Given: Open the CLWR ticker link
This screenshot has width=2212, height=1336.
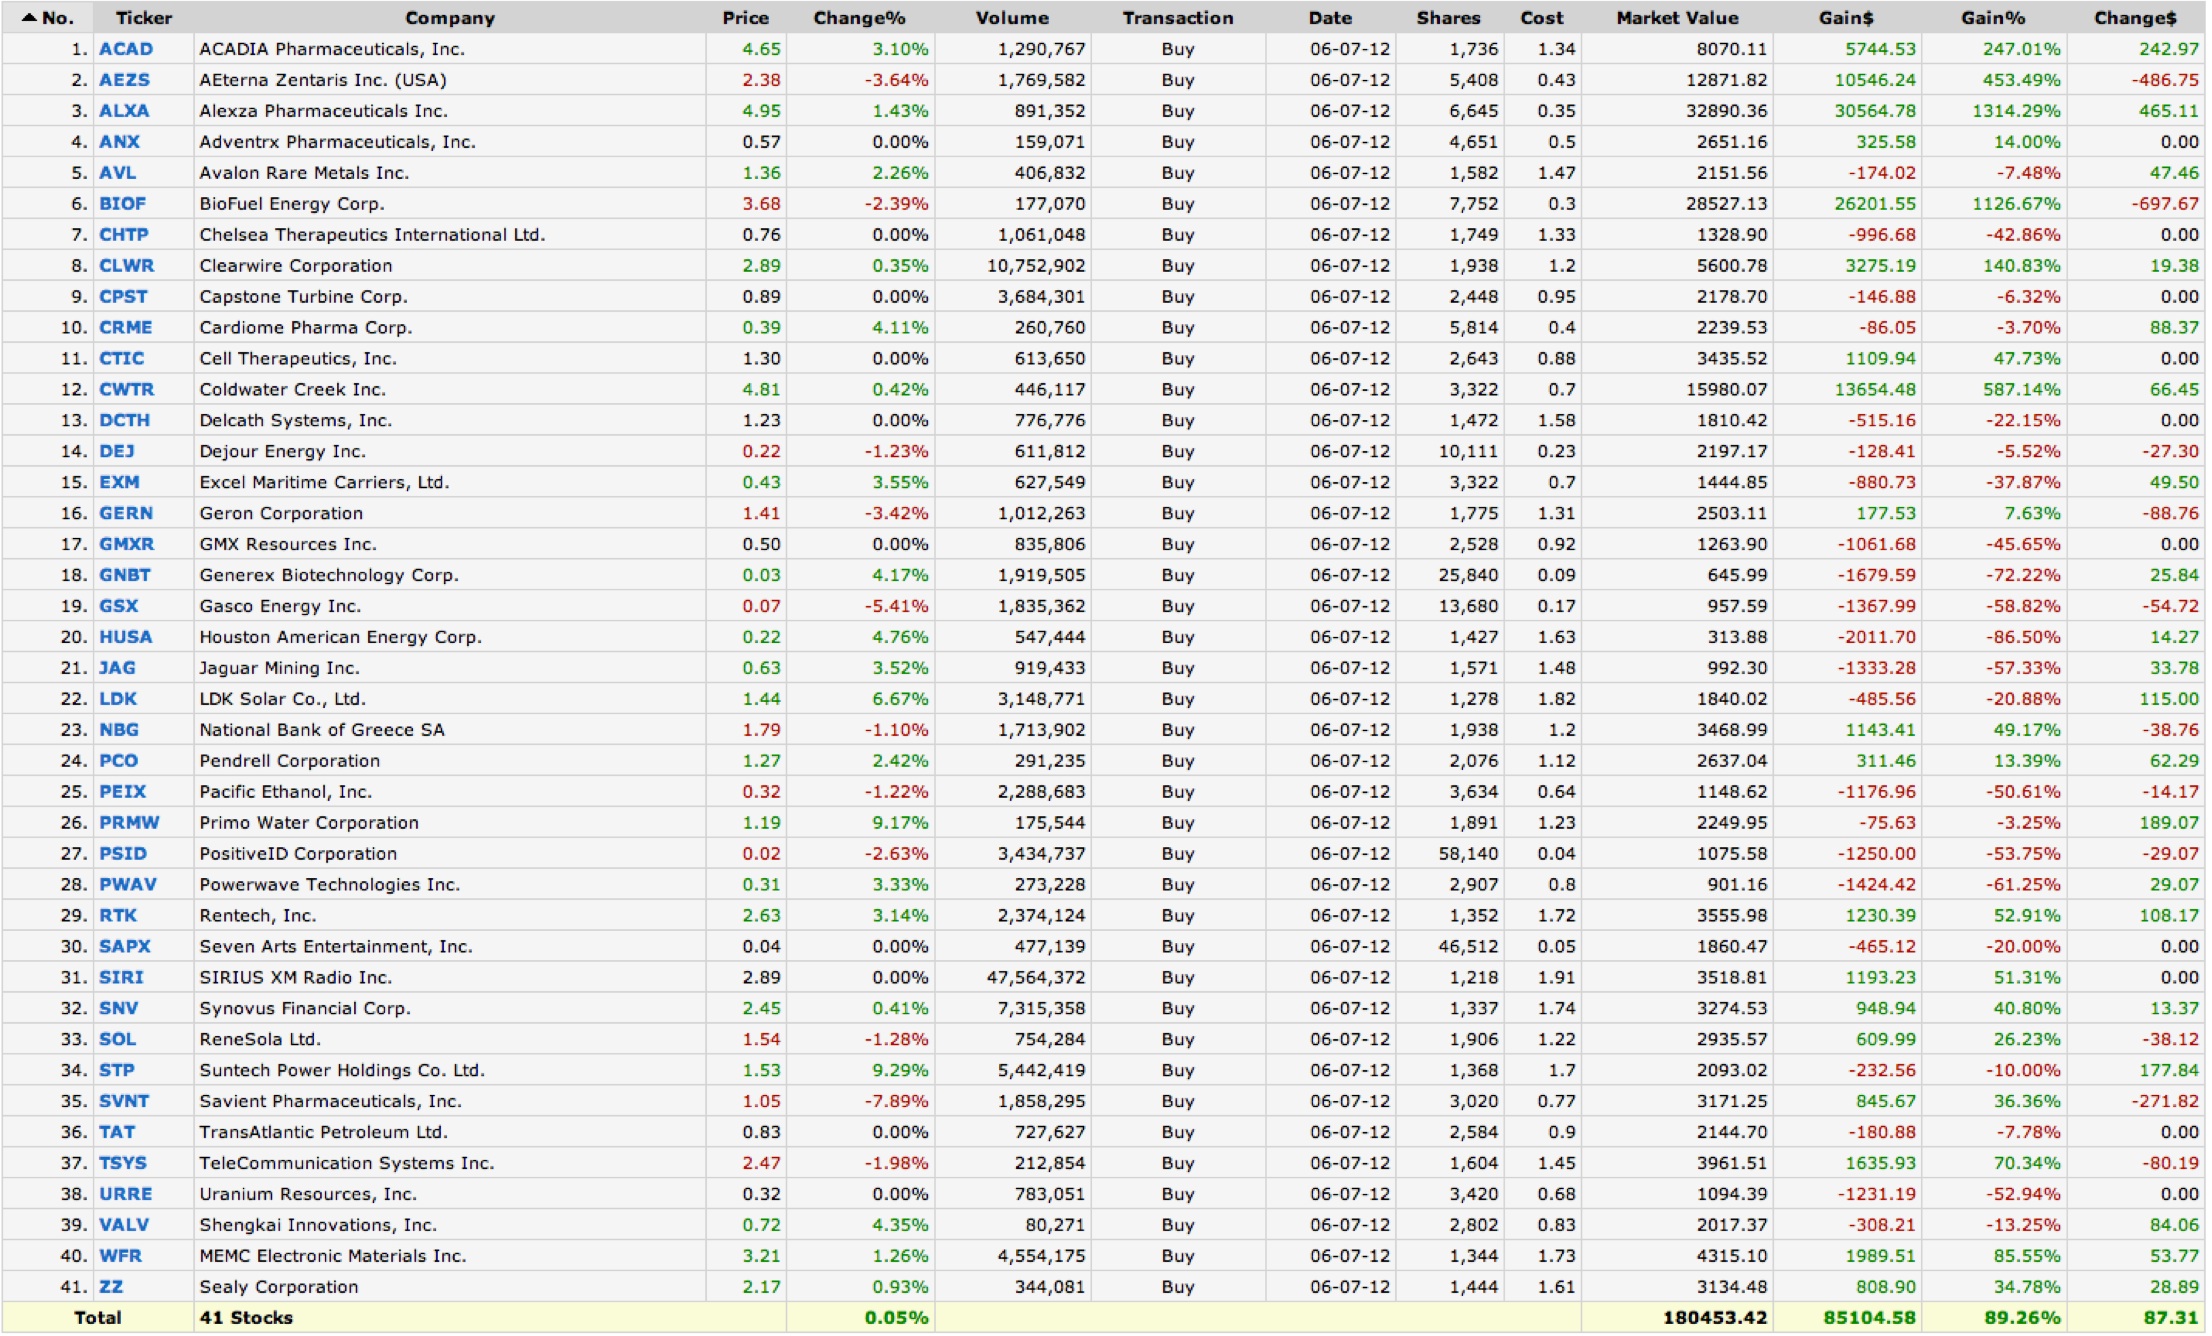Looking at the screenshot, I should point(127,266).
